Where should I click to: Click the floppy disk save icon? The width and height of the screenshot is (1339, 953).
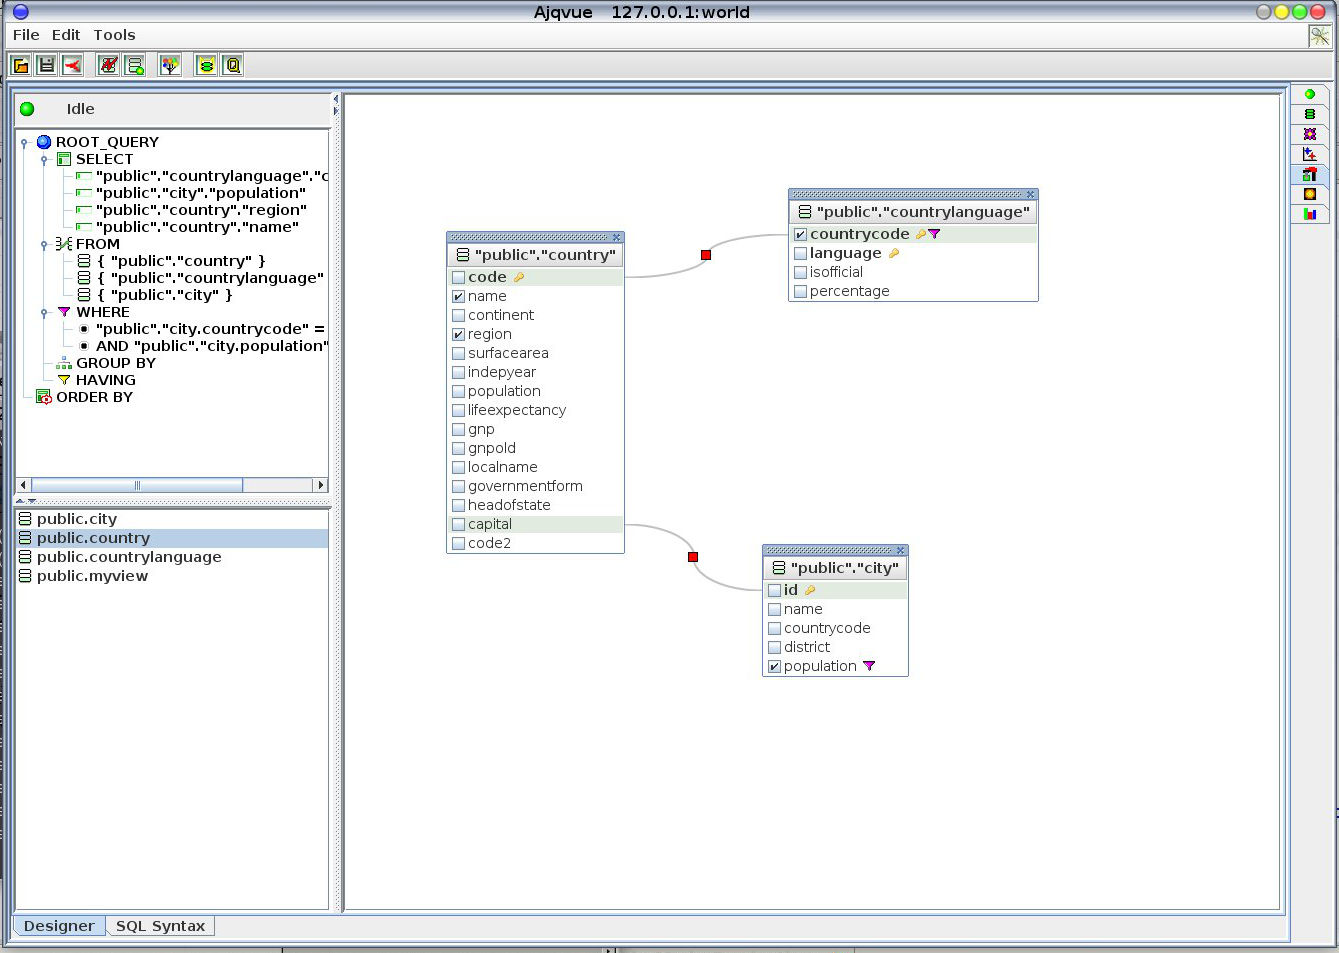[x=46, y=66]
